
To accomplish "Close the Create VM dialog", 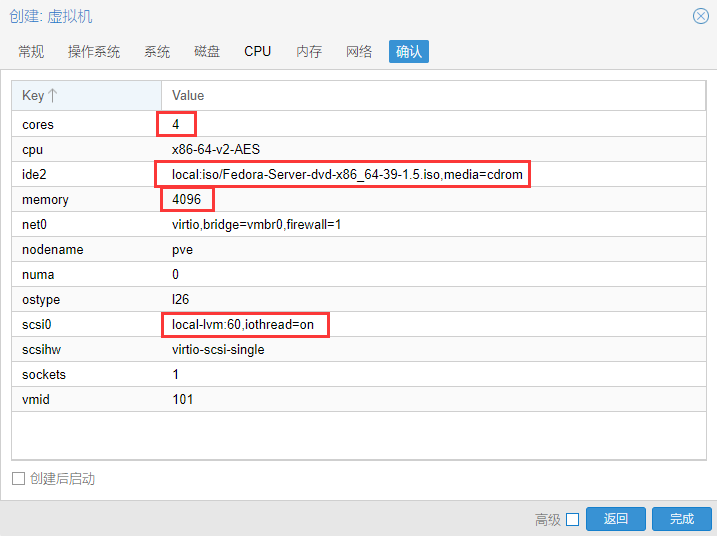I will click(x=700, y=16).
